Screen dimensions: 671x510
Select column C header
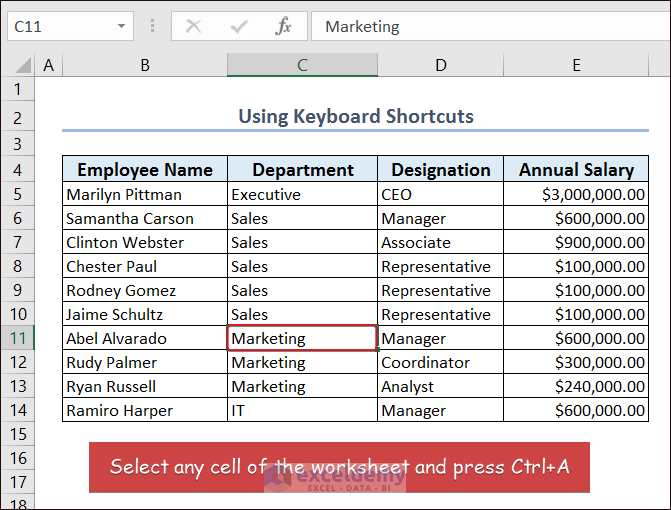[x=302, y=65]
